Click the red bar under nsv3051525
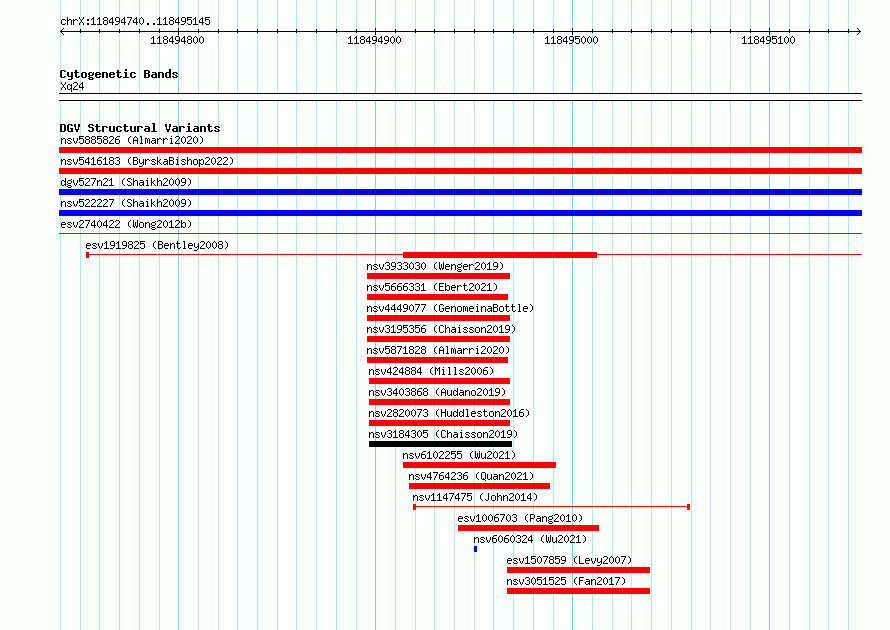This screenshot has height=630, width=890. [x=578, y=591]
